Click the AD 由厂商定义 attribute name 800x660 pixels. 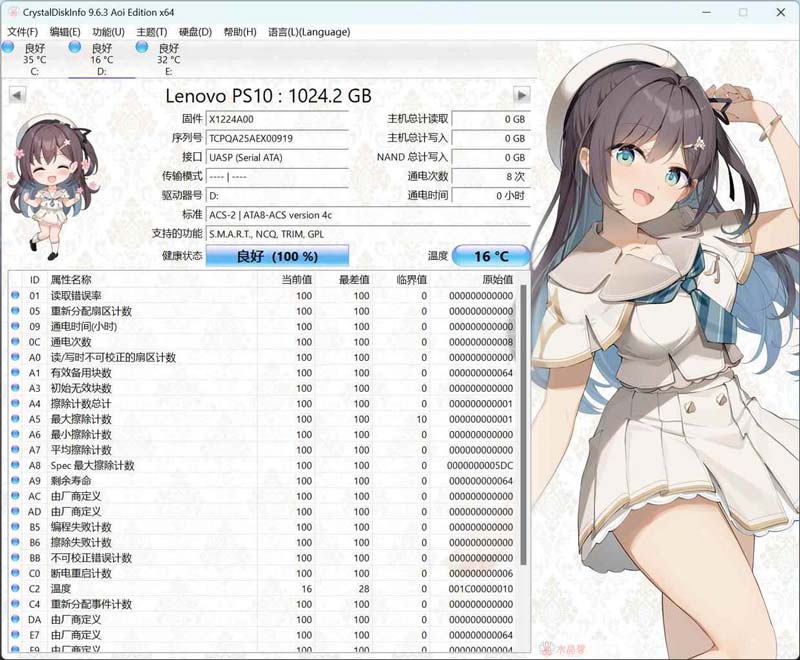(x=76, y=512)
